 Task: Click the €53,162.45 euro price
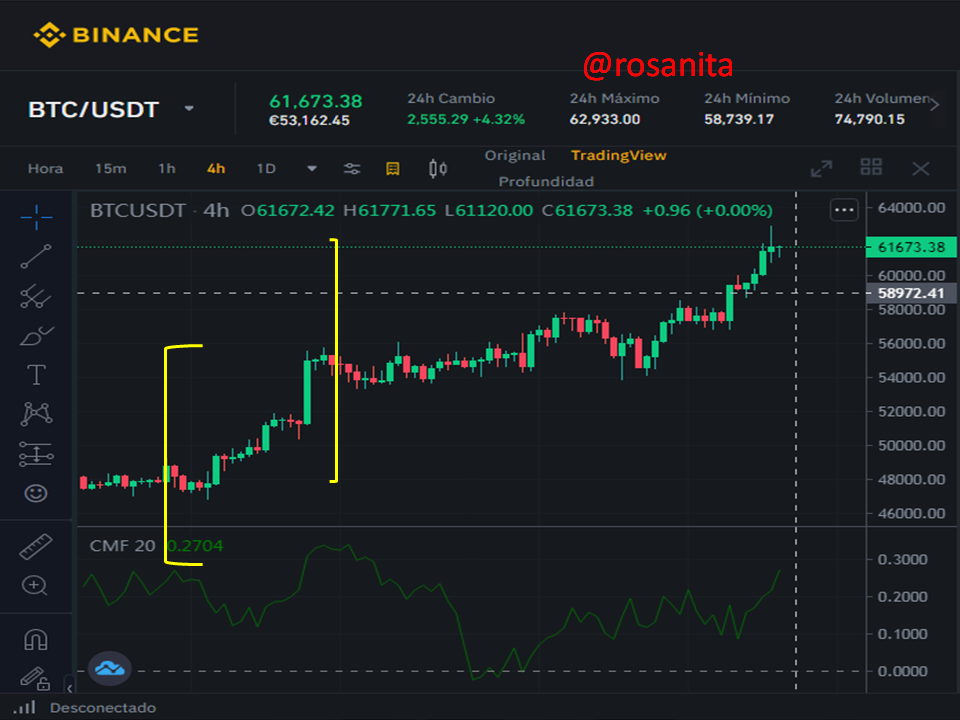309,121
